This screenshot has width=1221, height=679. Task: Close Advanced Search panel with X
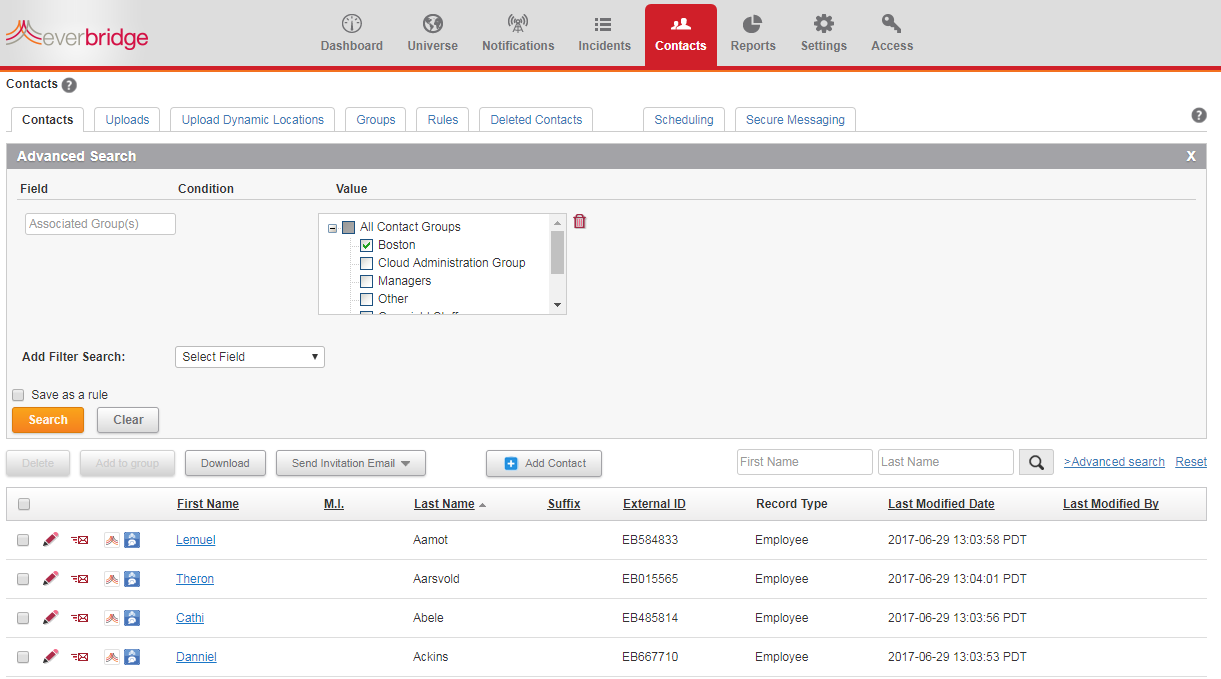point(1191,156)
